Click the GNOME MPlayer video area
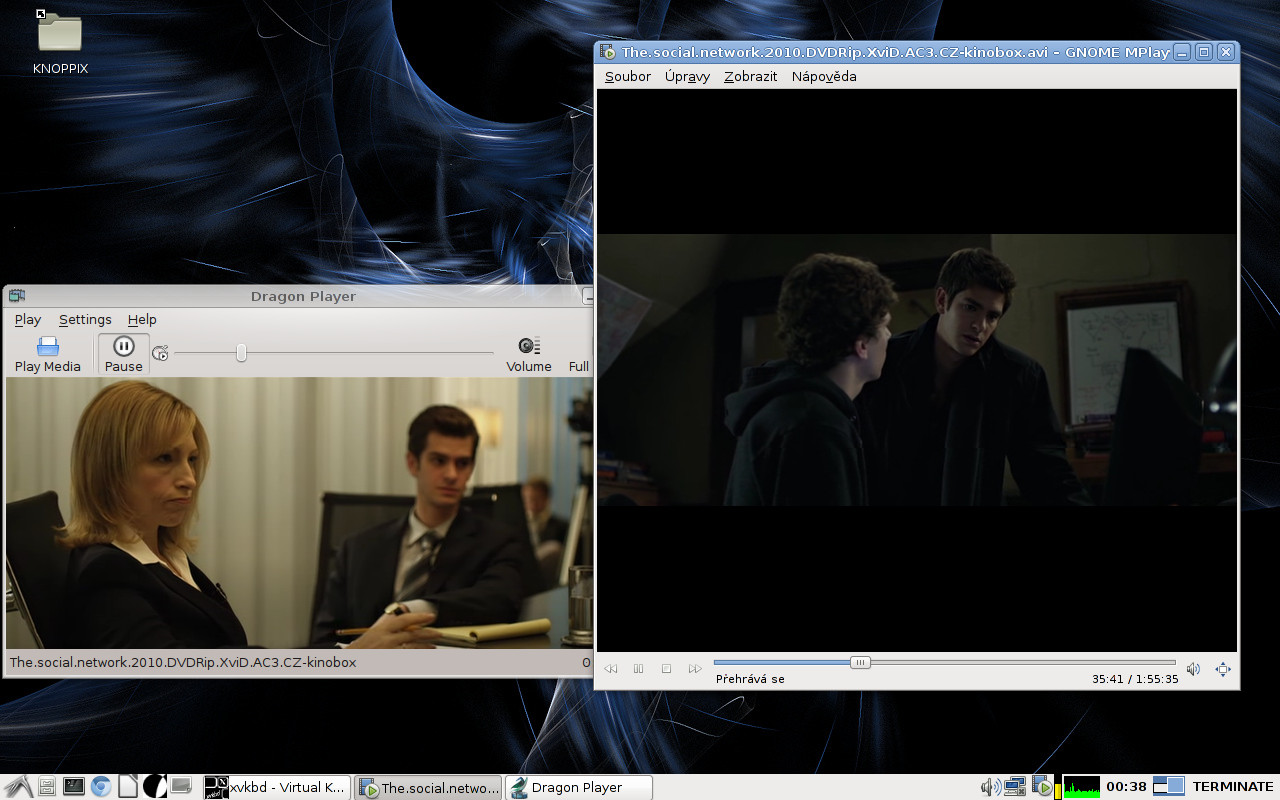This screenshot has width=1280, height=800. tap(917, 371)
